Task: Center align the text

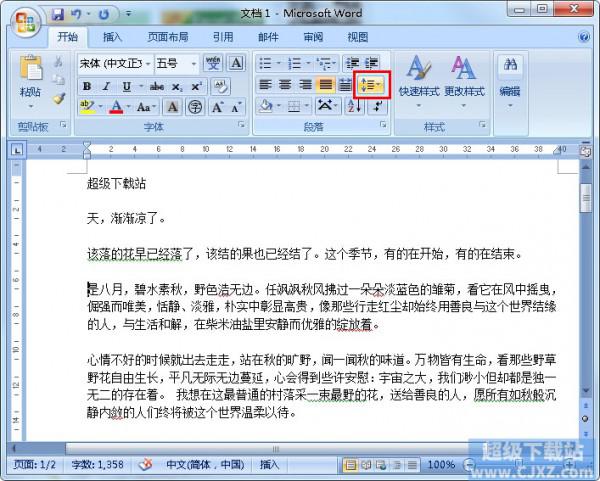Action: coord(285,85)
